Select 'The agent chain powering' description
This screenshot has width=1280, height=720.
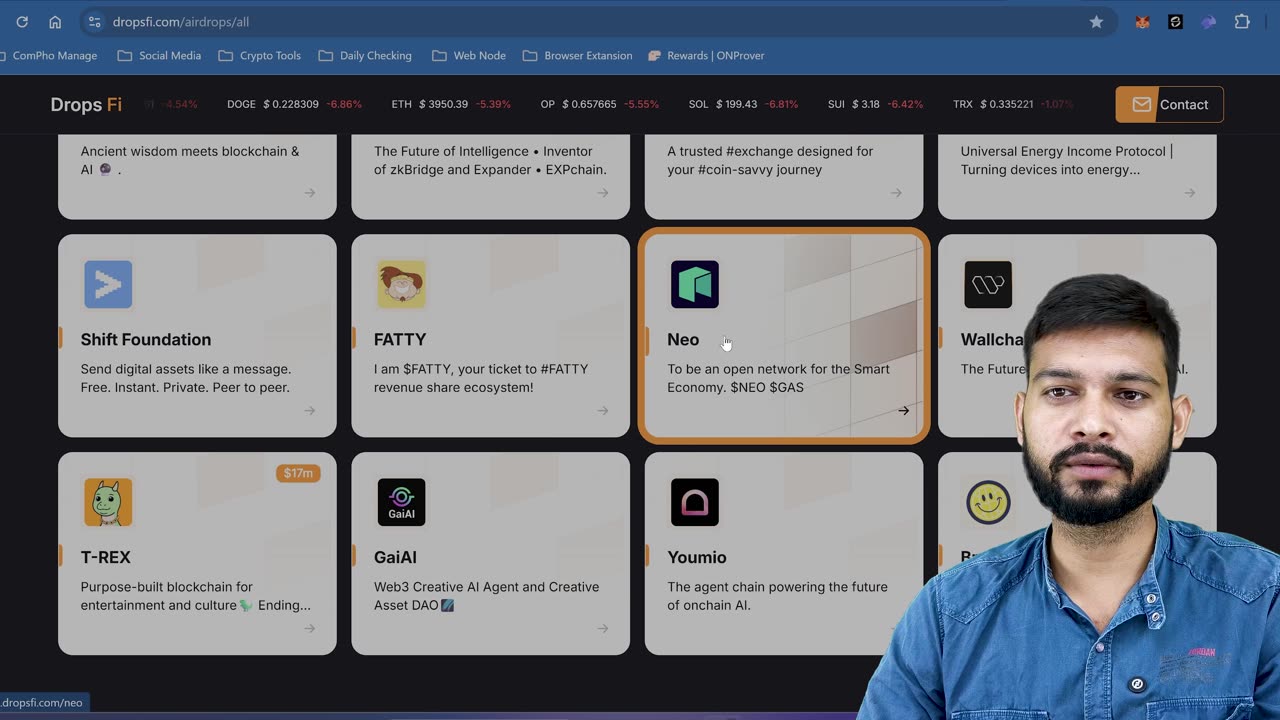[x=777, y=596]
